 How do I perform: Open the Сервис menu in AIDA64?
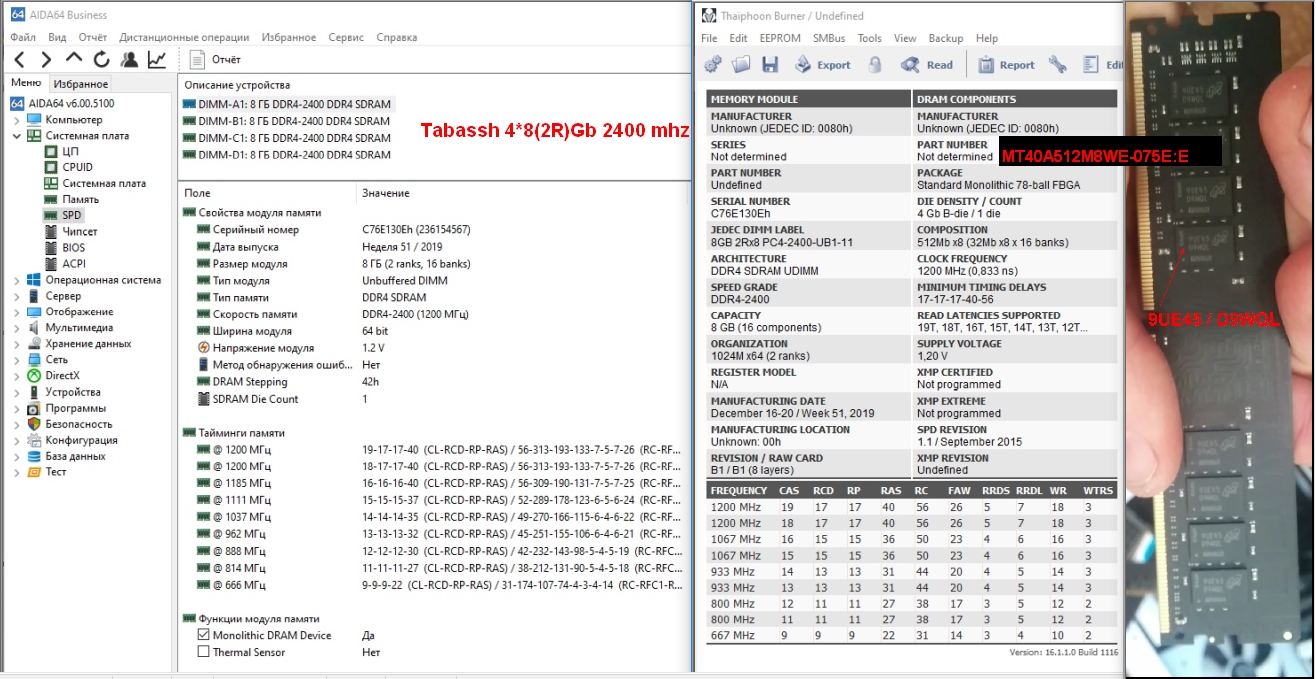coord(346,37)
